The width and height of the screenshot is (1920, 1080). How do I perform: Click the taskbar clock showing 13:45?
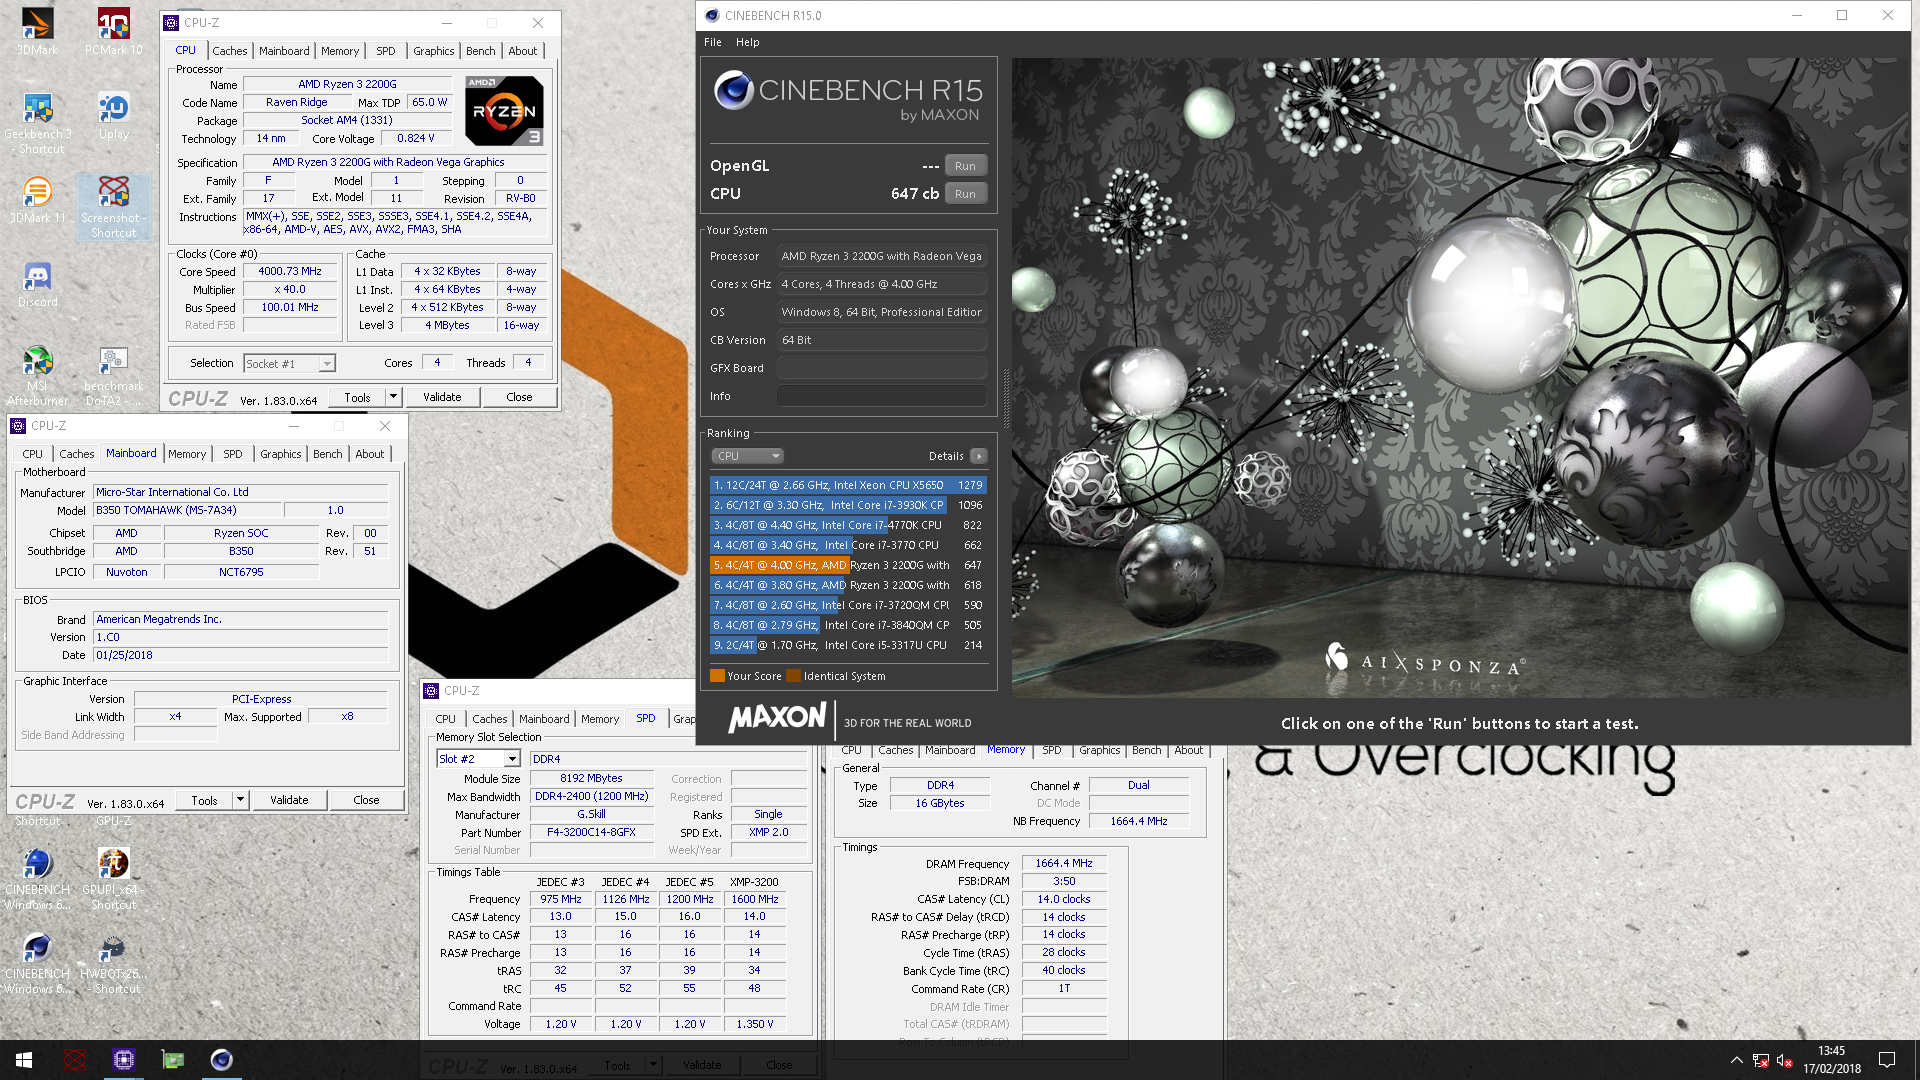click(1831, 1060)
